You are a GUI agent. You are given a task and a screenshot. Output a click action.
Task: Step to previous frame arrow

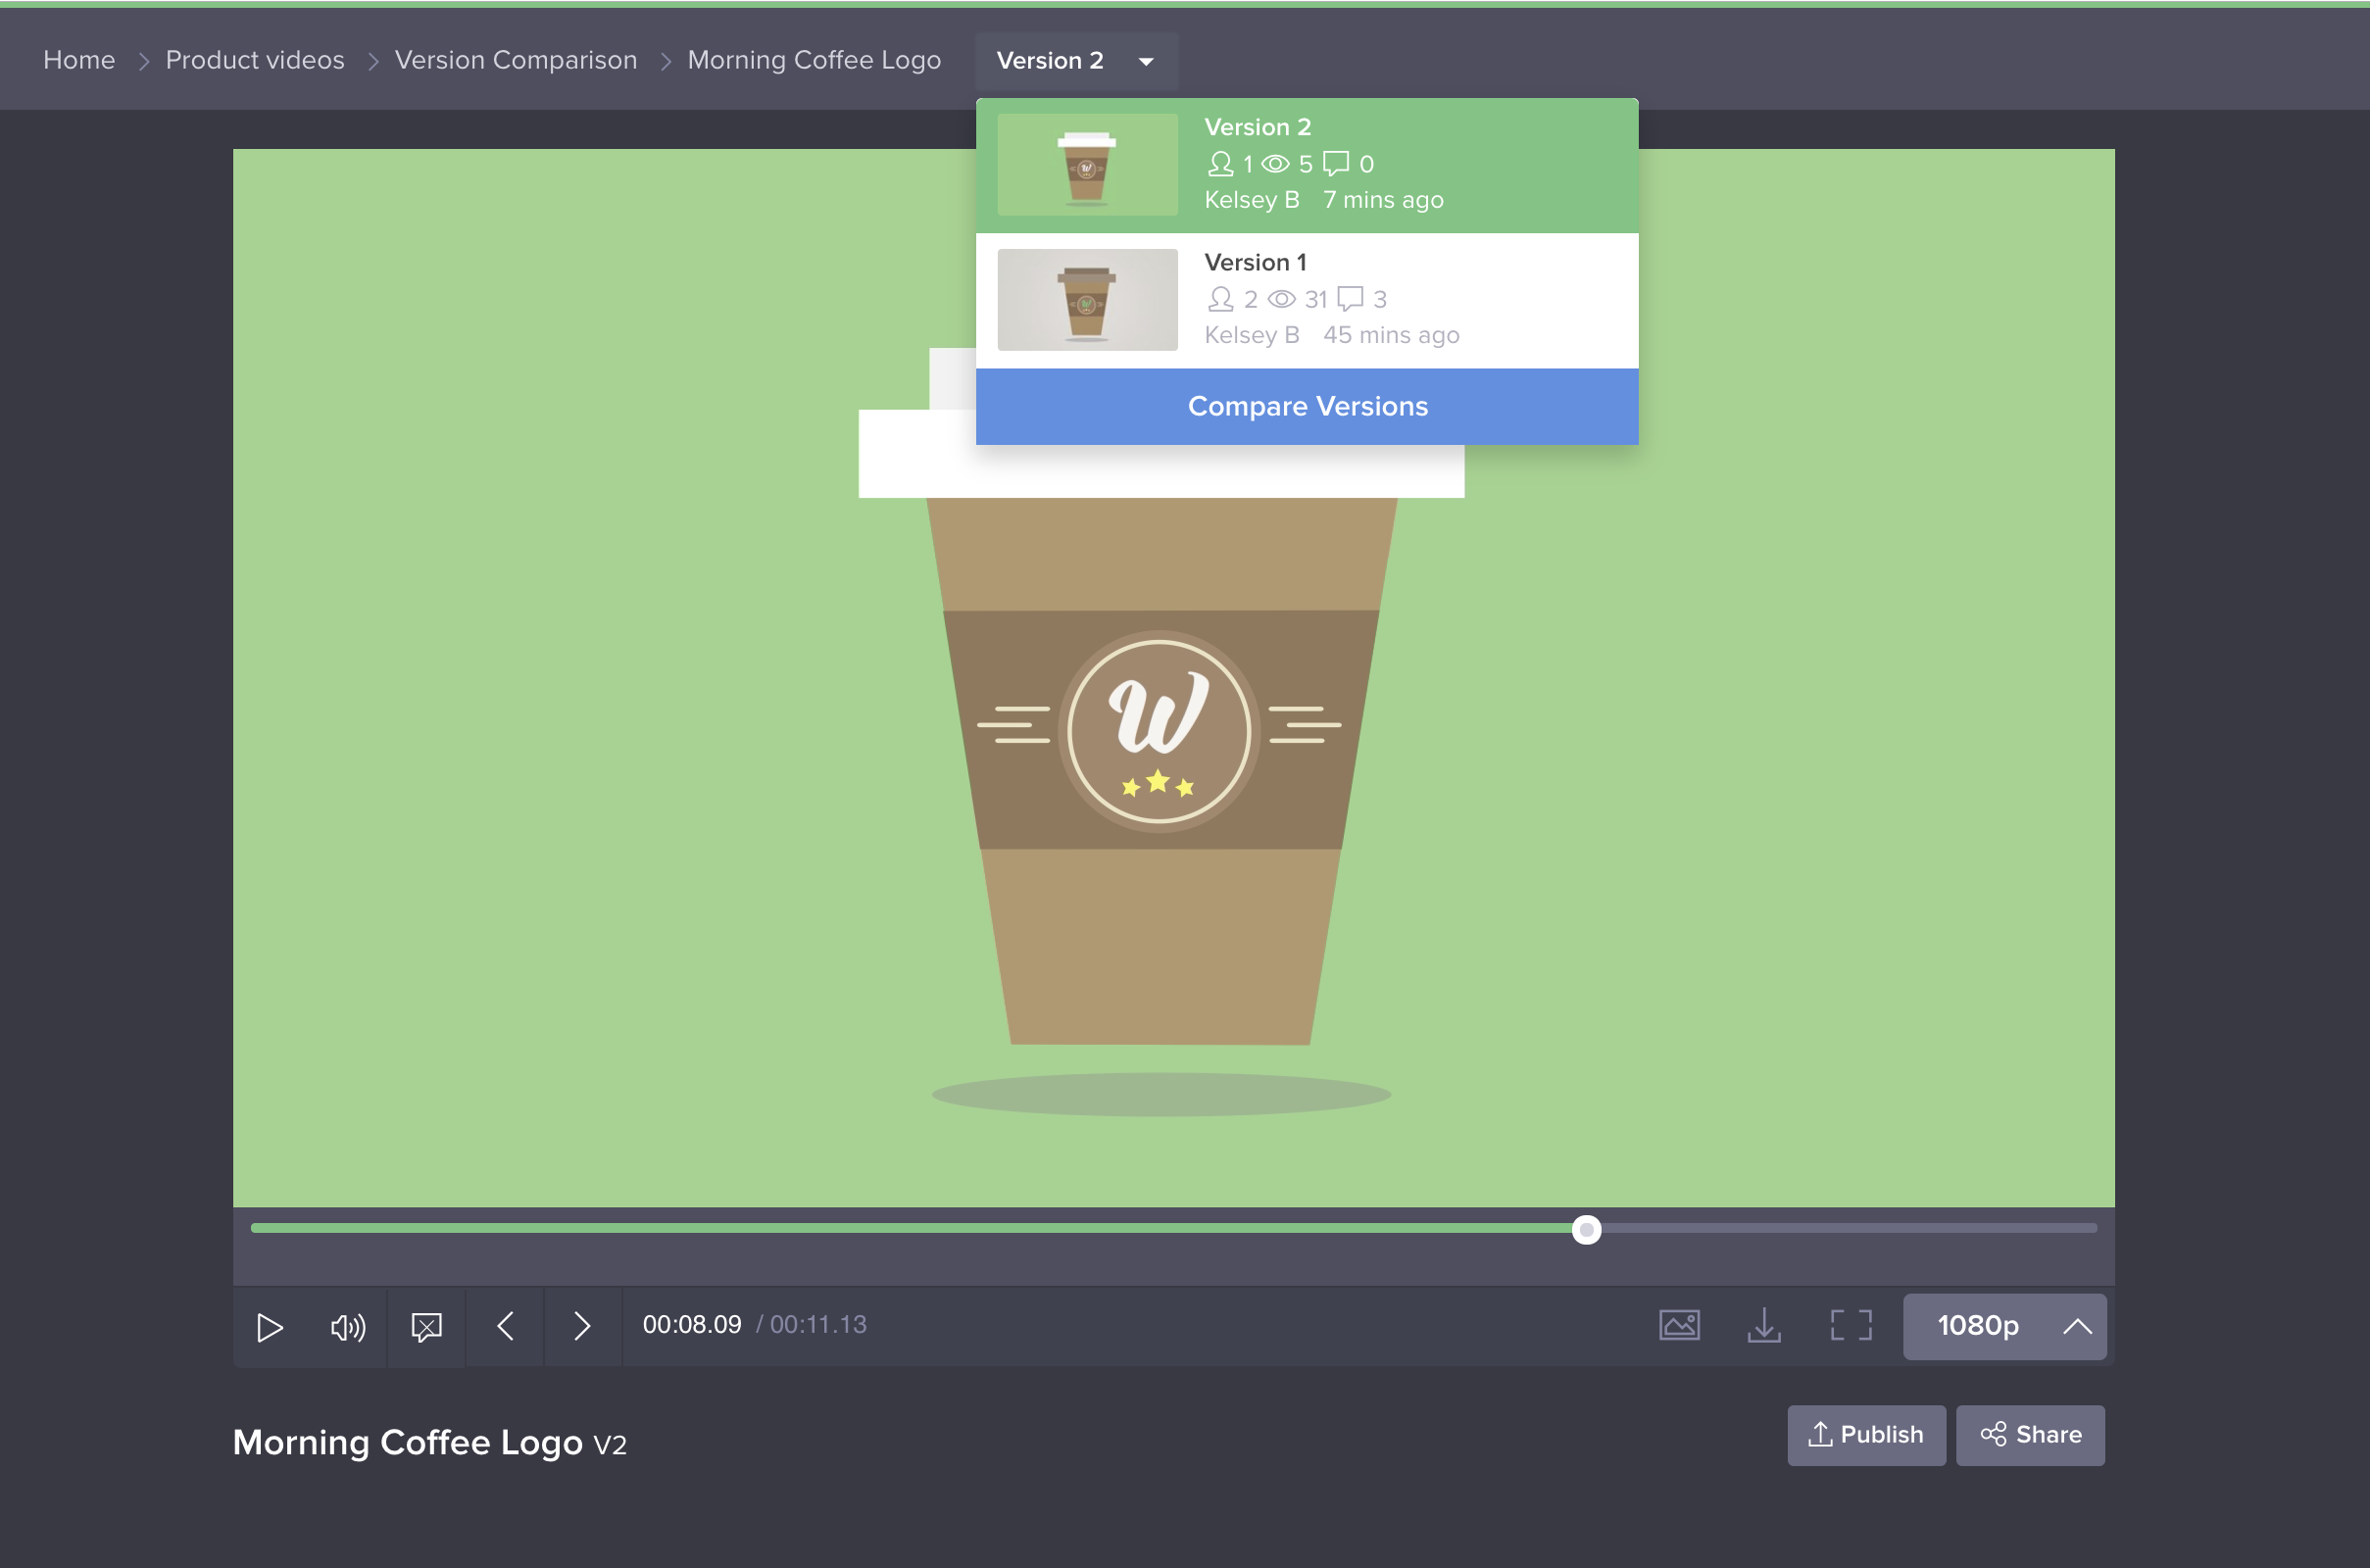pyautogui.click(x=505, y=1327)
